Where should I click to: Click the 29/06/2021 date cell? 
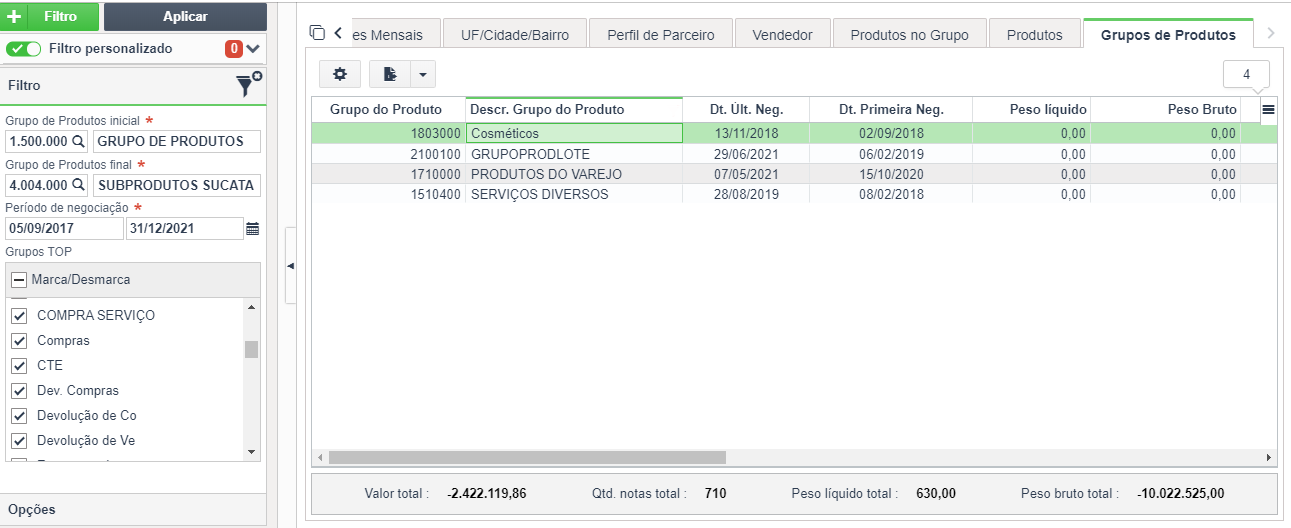(x=746, y=154)
